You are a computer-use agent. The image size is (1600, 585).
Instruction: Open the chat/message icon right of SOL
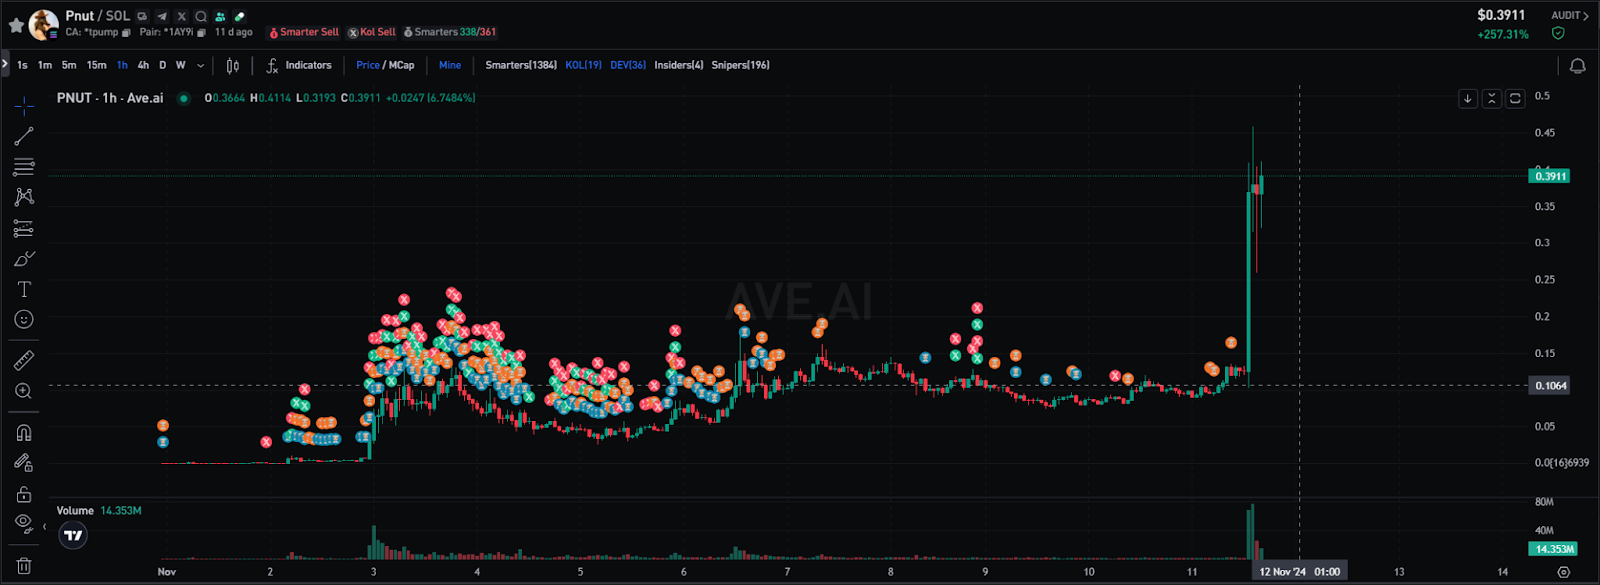(142, 16)
